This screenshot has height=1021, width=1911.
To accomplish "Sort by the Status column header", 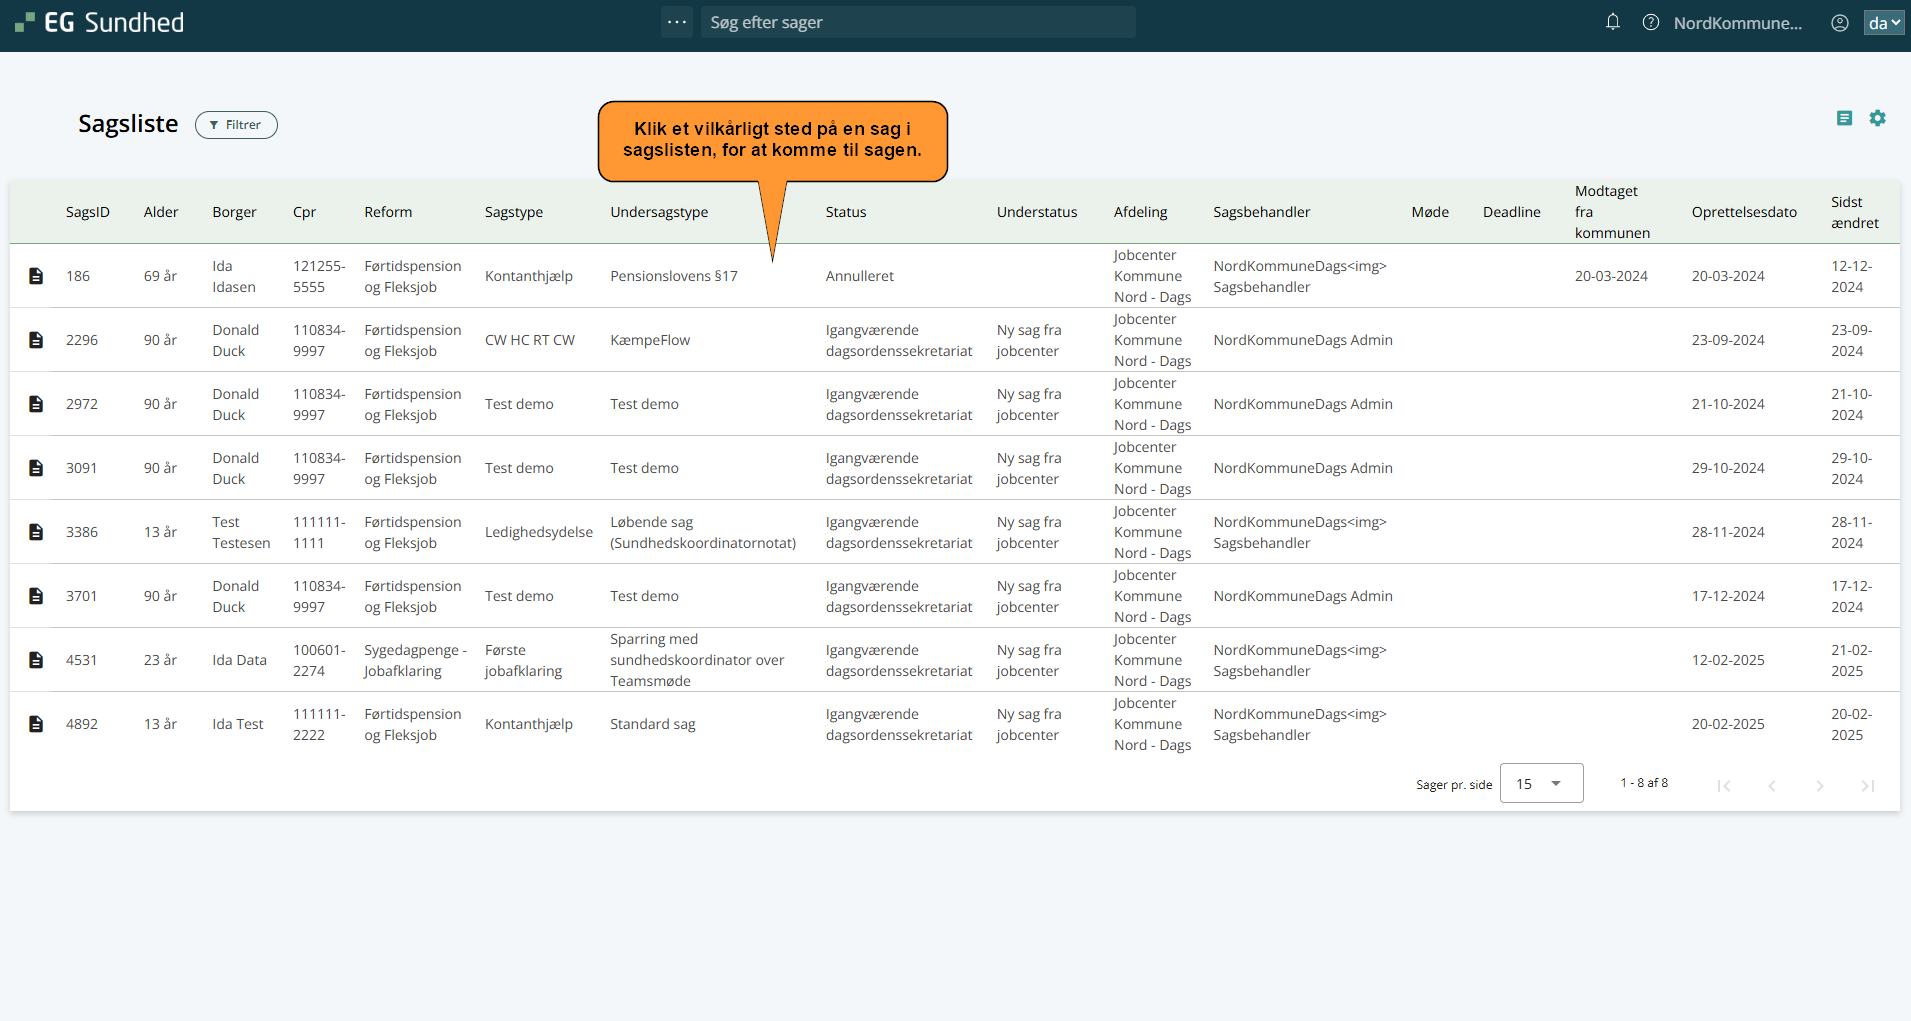I will click(846, 212).
